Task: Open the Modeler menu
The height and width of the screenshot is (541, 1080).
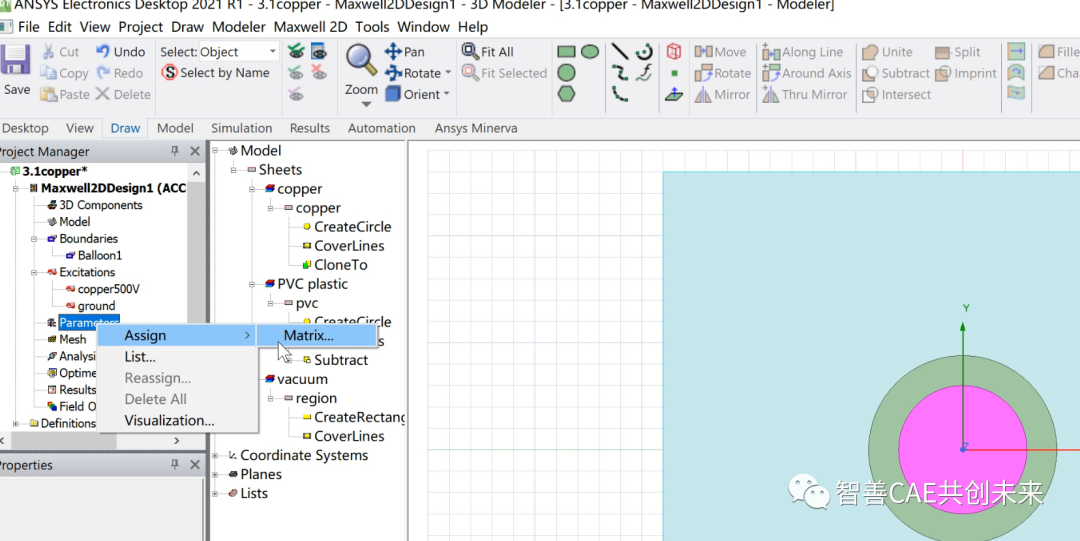Action: (238, 27)
